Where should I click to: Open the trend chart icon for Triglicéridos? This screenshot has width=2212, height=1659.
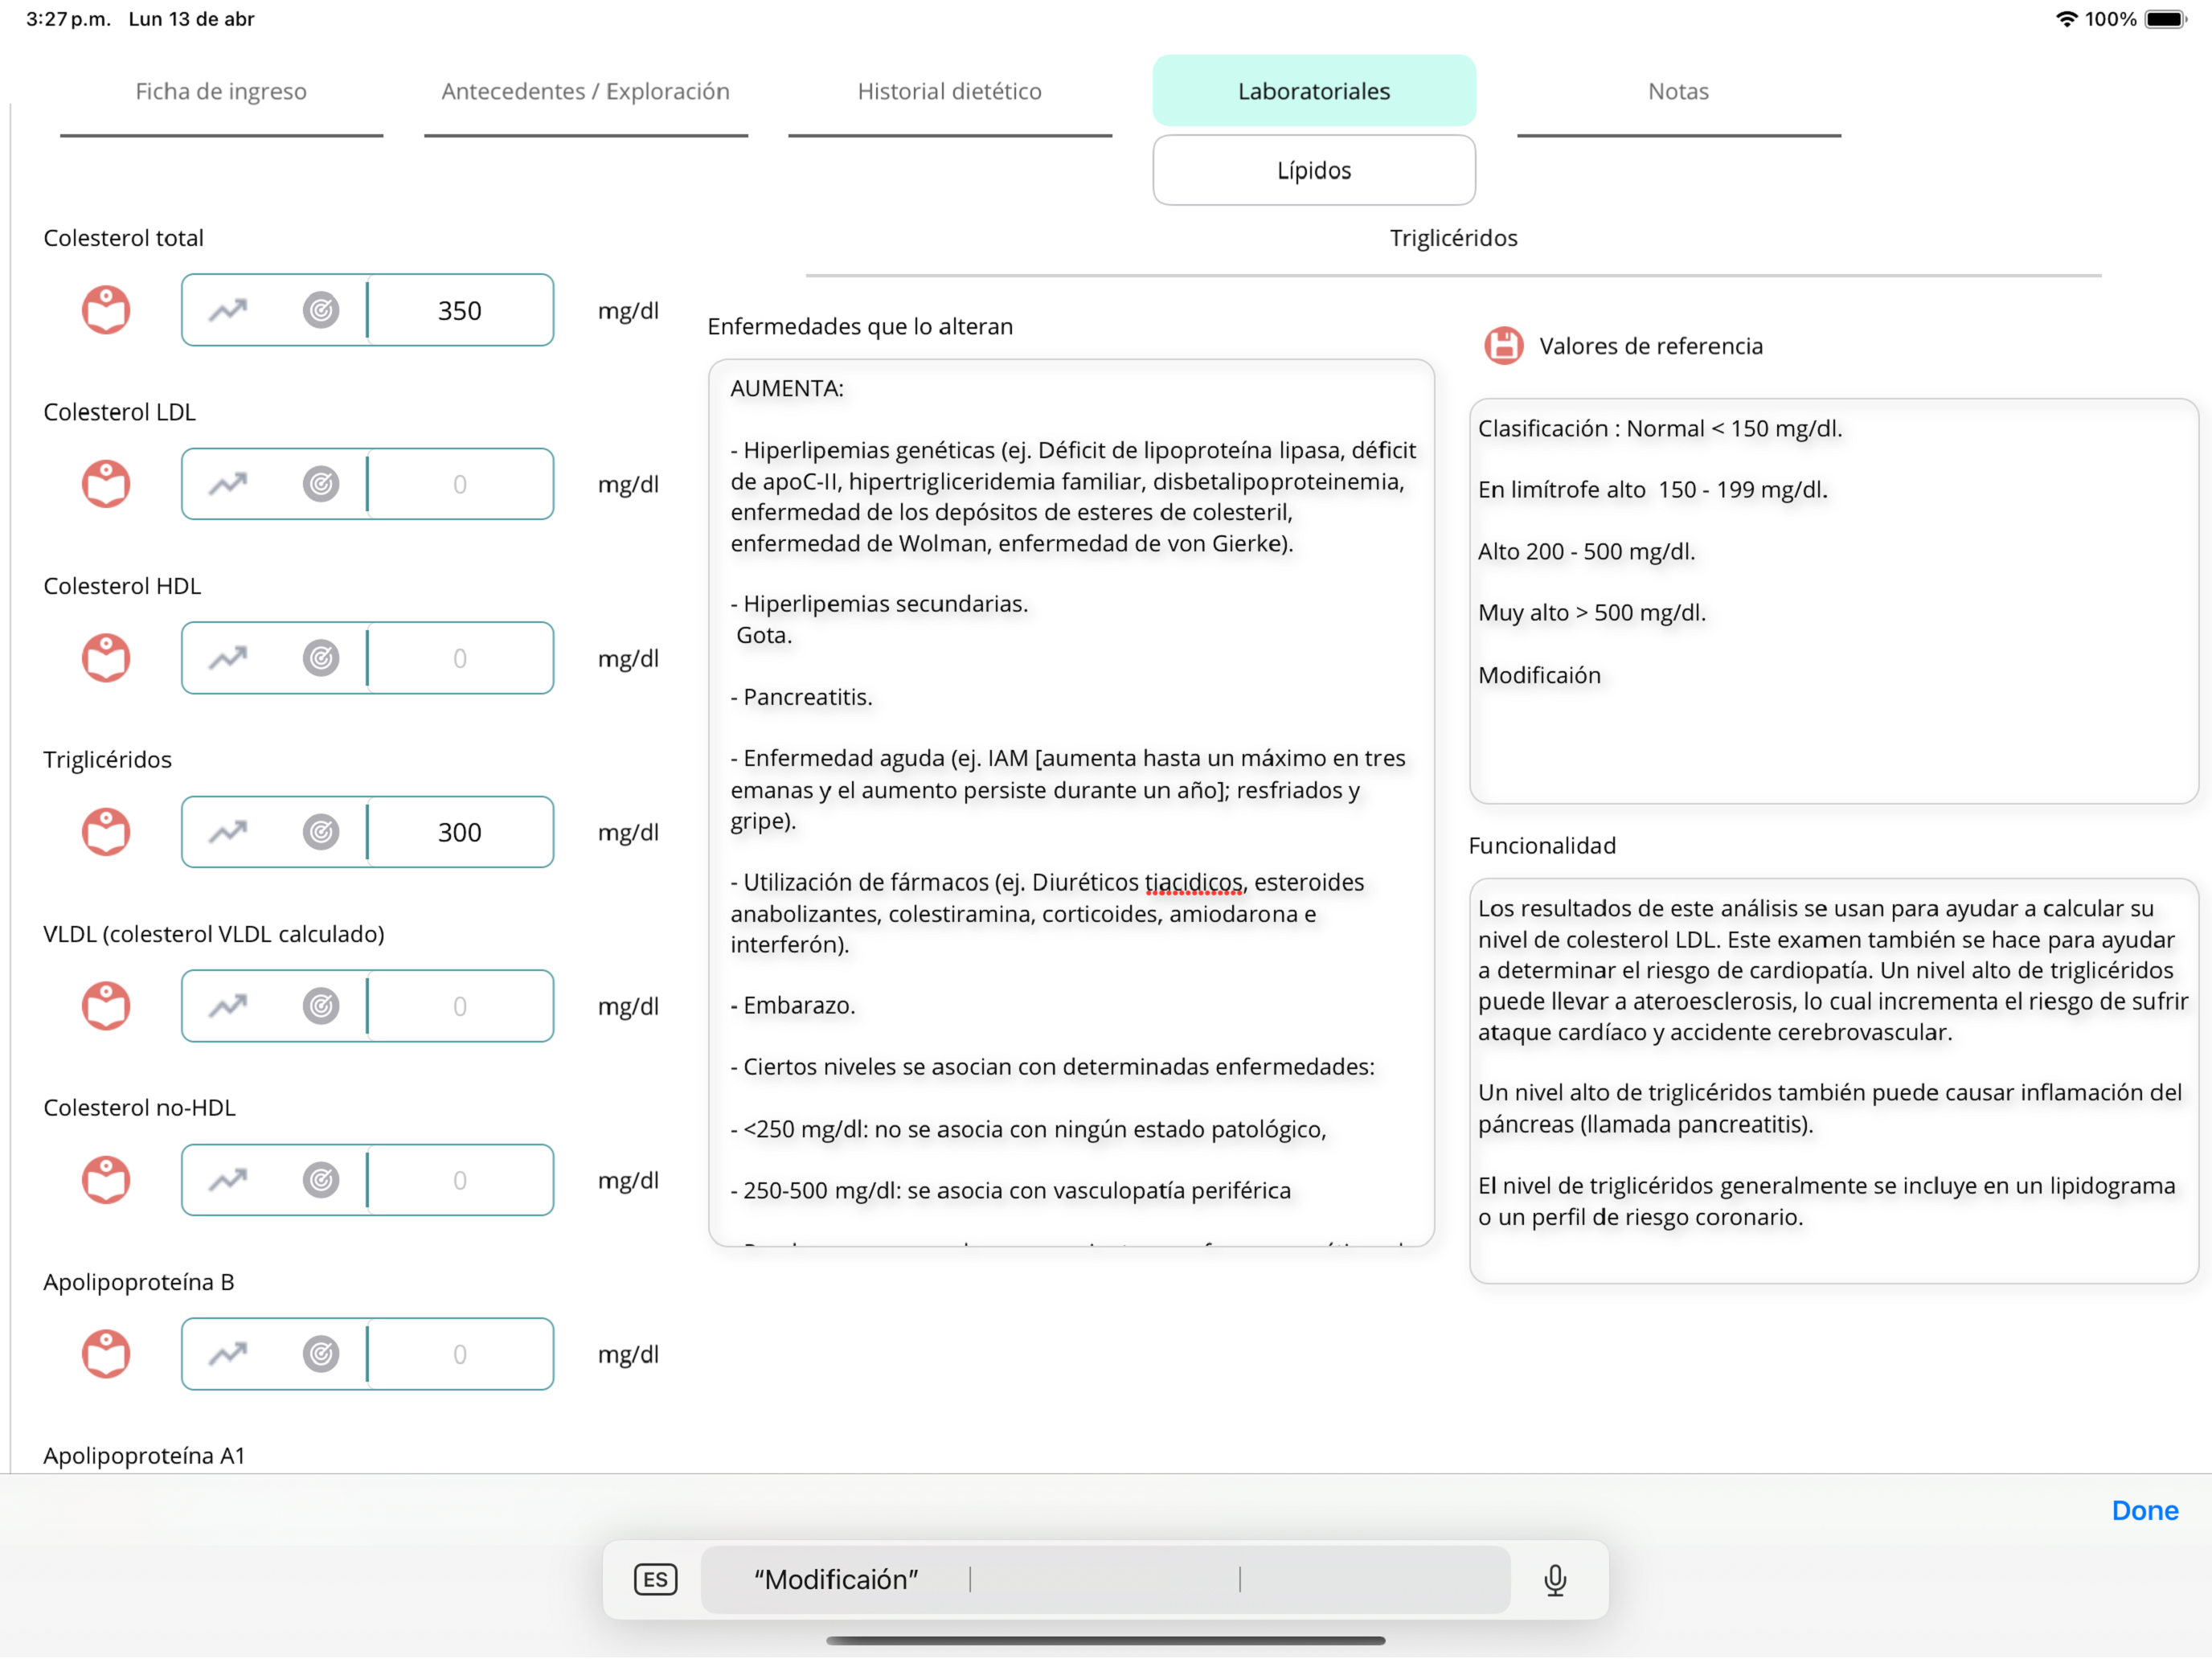[228, 832]
